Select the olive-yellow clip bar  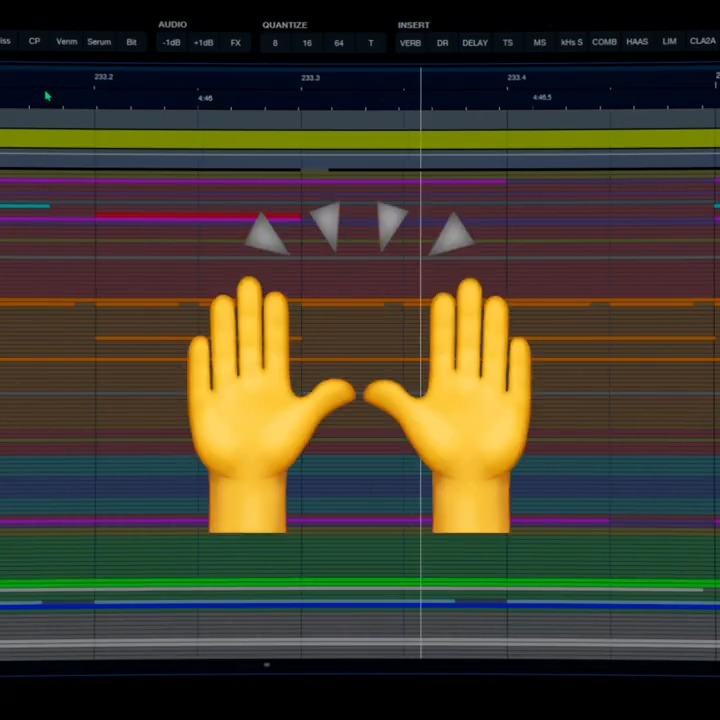coord(360,139)
